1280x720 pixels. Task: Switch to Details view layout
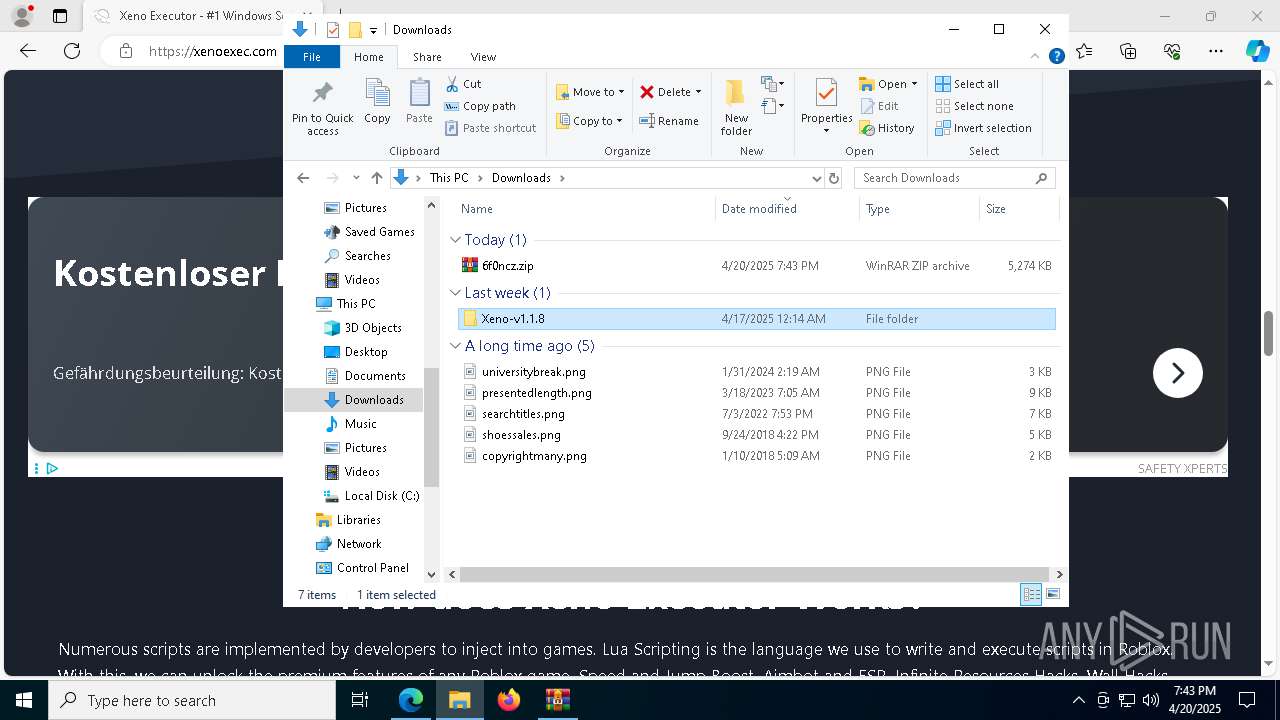click(x=1031, y=595)
